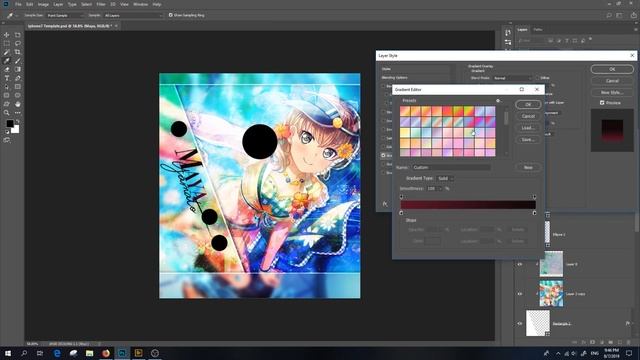Screen dimensions: 640x360
Task: Open File Explorer from the taskbar
Action: coord(89,353)
